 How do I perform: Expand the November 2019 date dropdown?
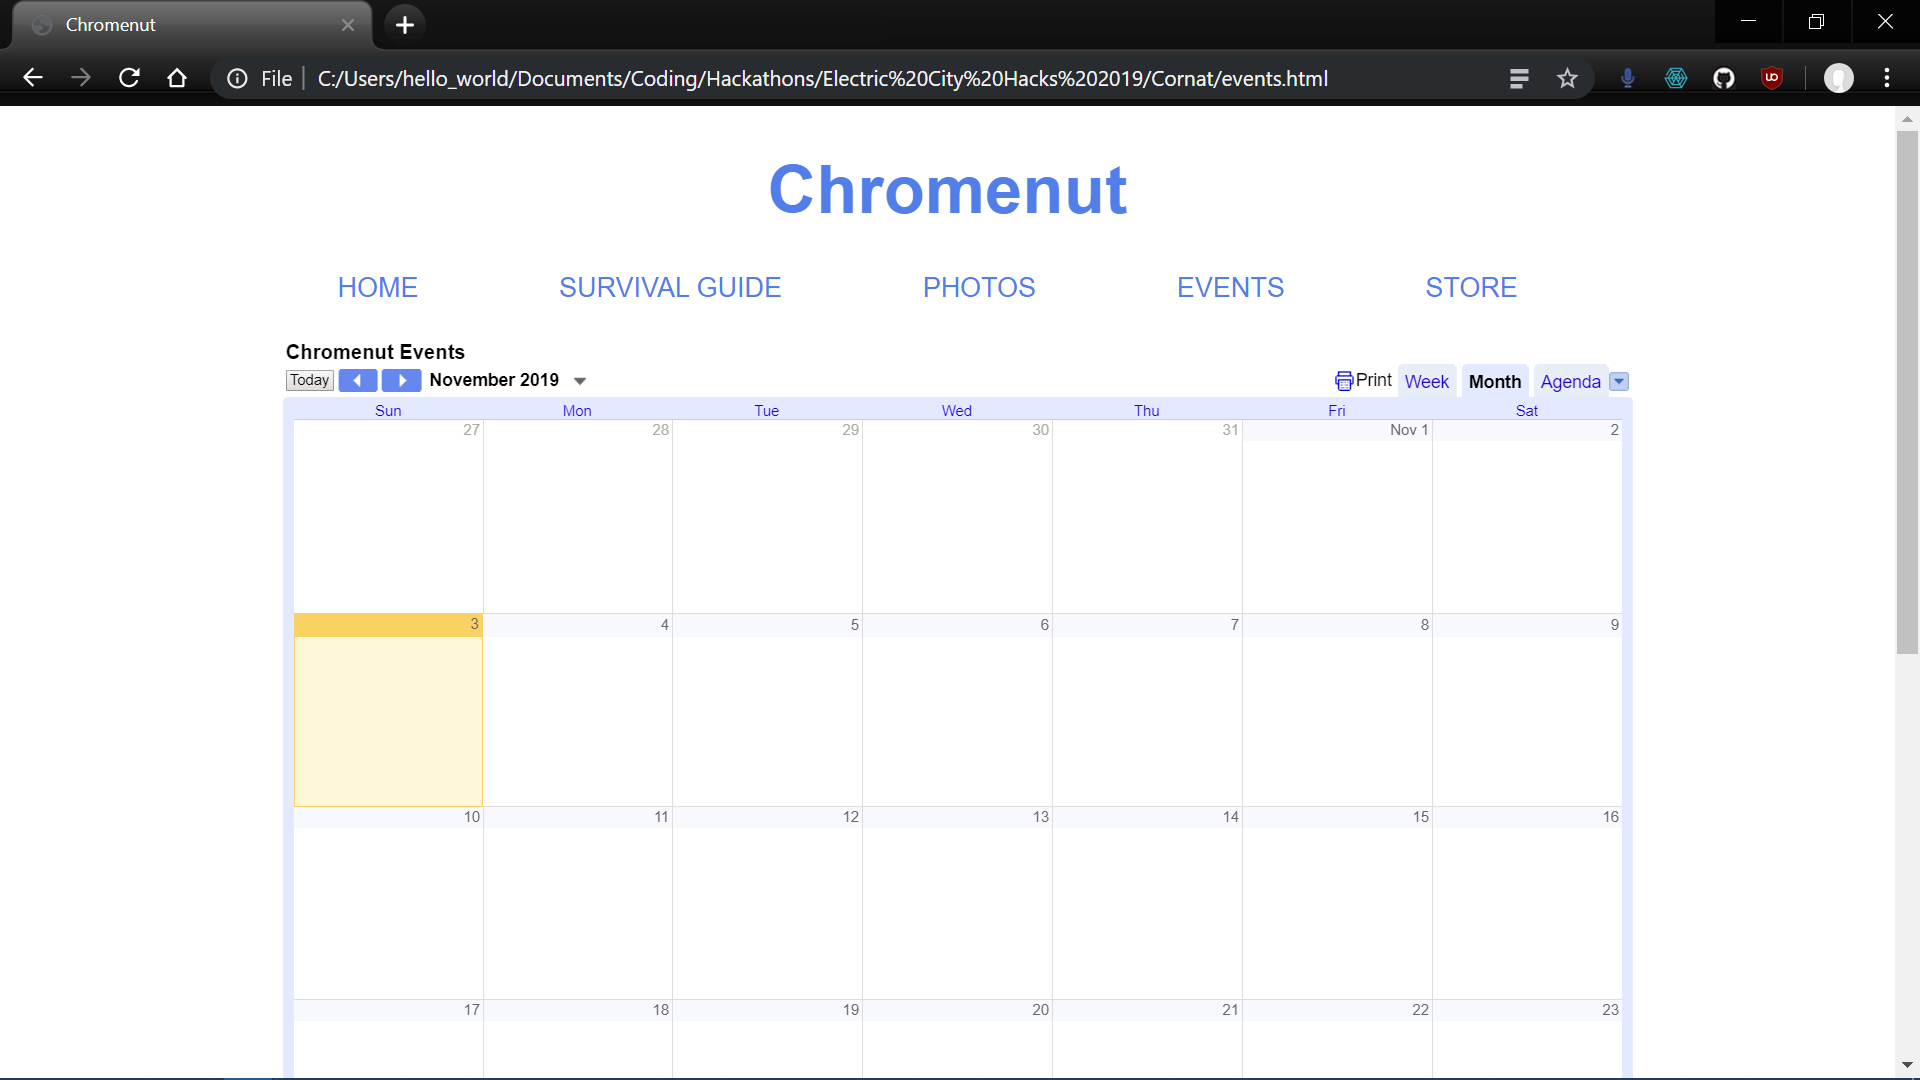tap(580, 381)
